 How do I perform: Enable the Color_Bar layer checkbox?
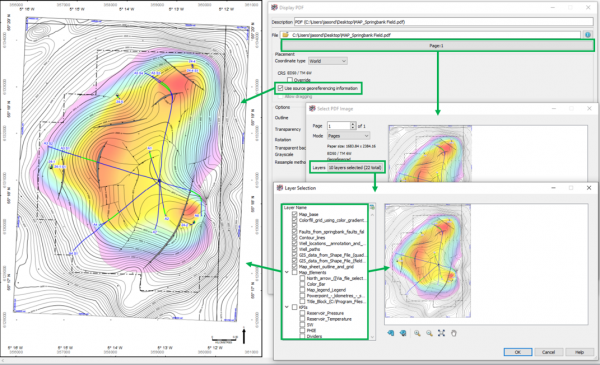[302, 284]
